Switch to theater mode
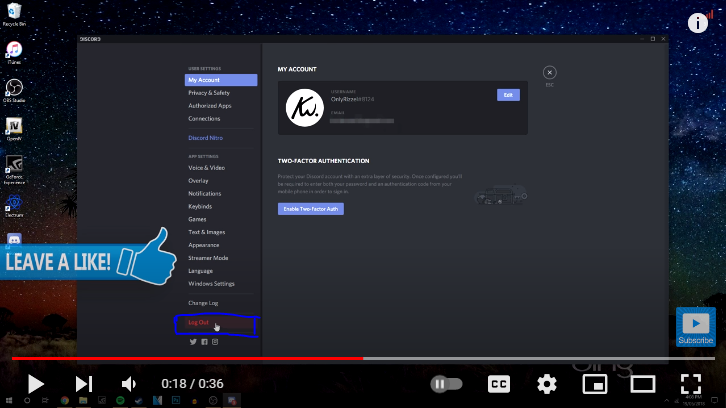The width and height of the screenshot is (726, 408). pos(643,384)
